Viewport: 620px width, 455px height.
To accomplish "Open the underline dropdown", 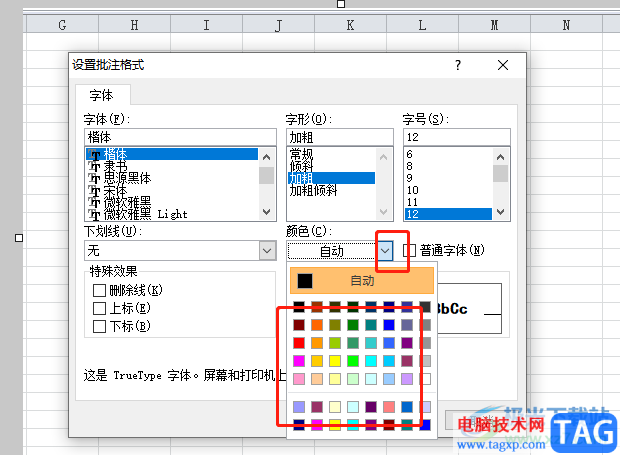I will tap(267, 251).
